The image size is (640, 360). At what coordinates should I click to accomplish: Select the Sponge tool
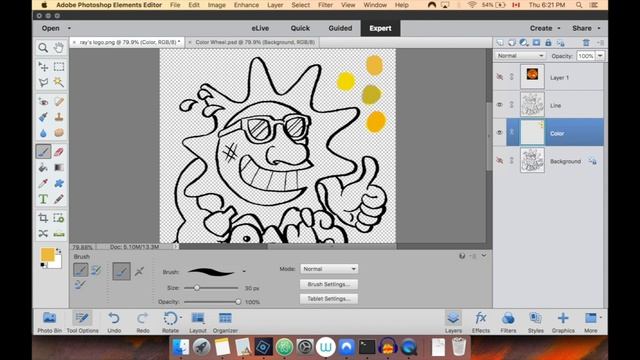59,133
